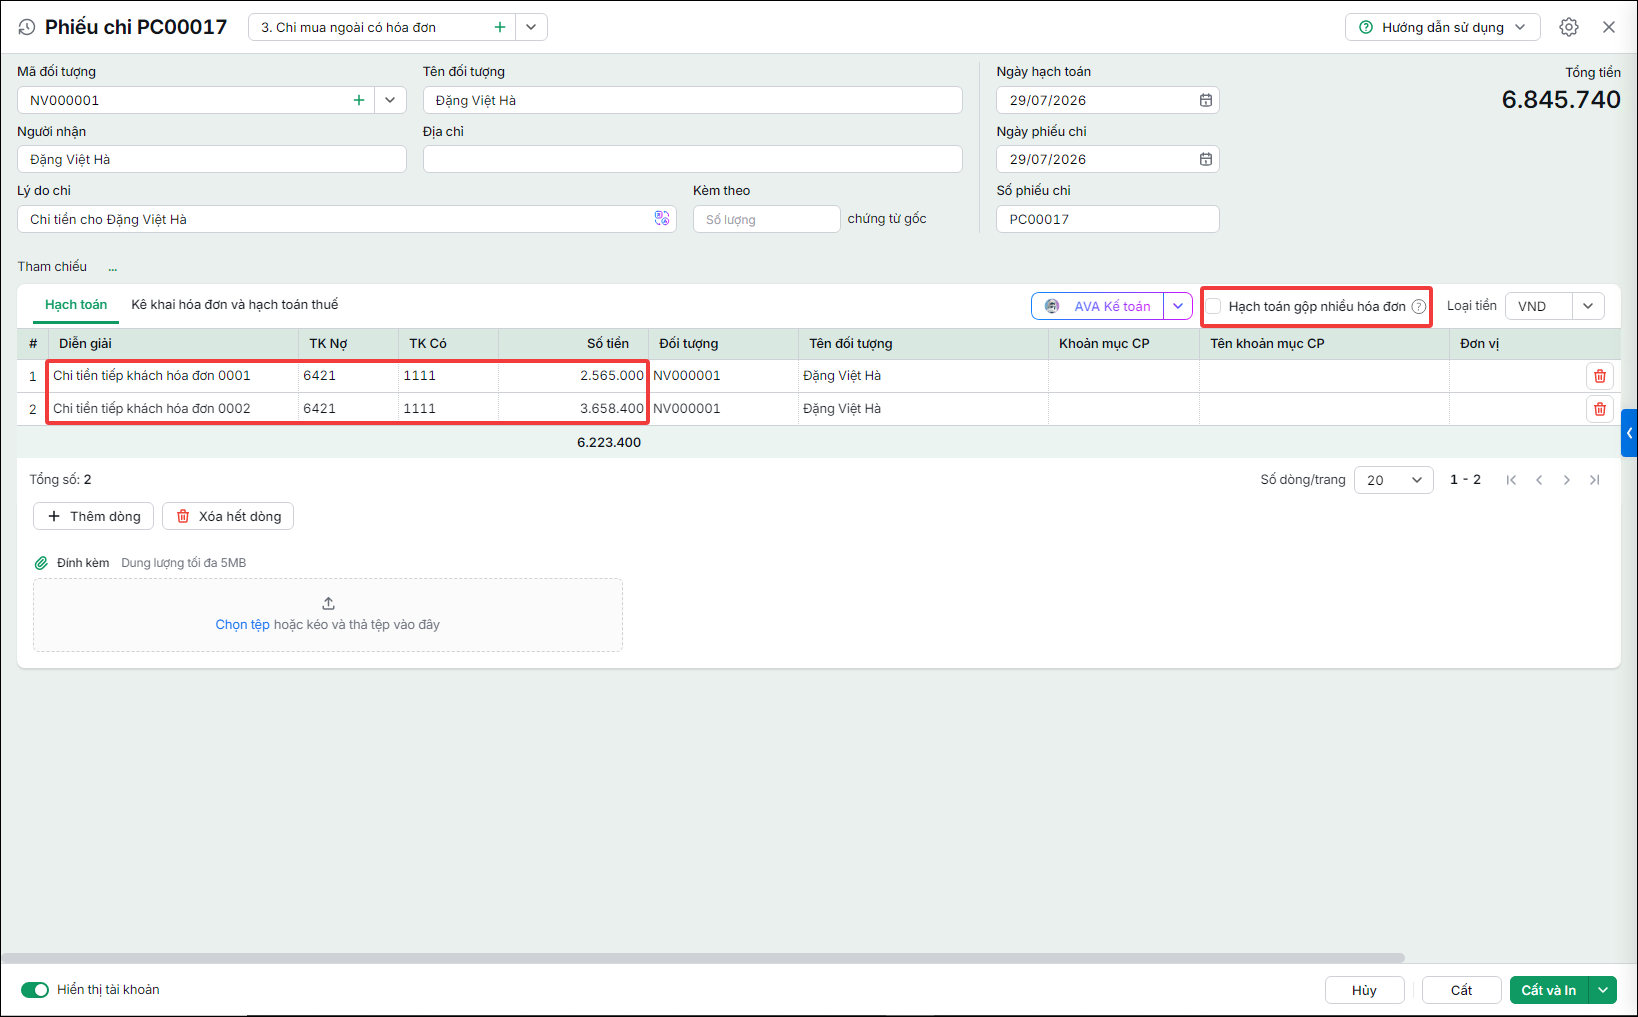Viewport: 1638px width, 1017px height.
Task: Click the Cất button
Action: 1461,990
